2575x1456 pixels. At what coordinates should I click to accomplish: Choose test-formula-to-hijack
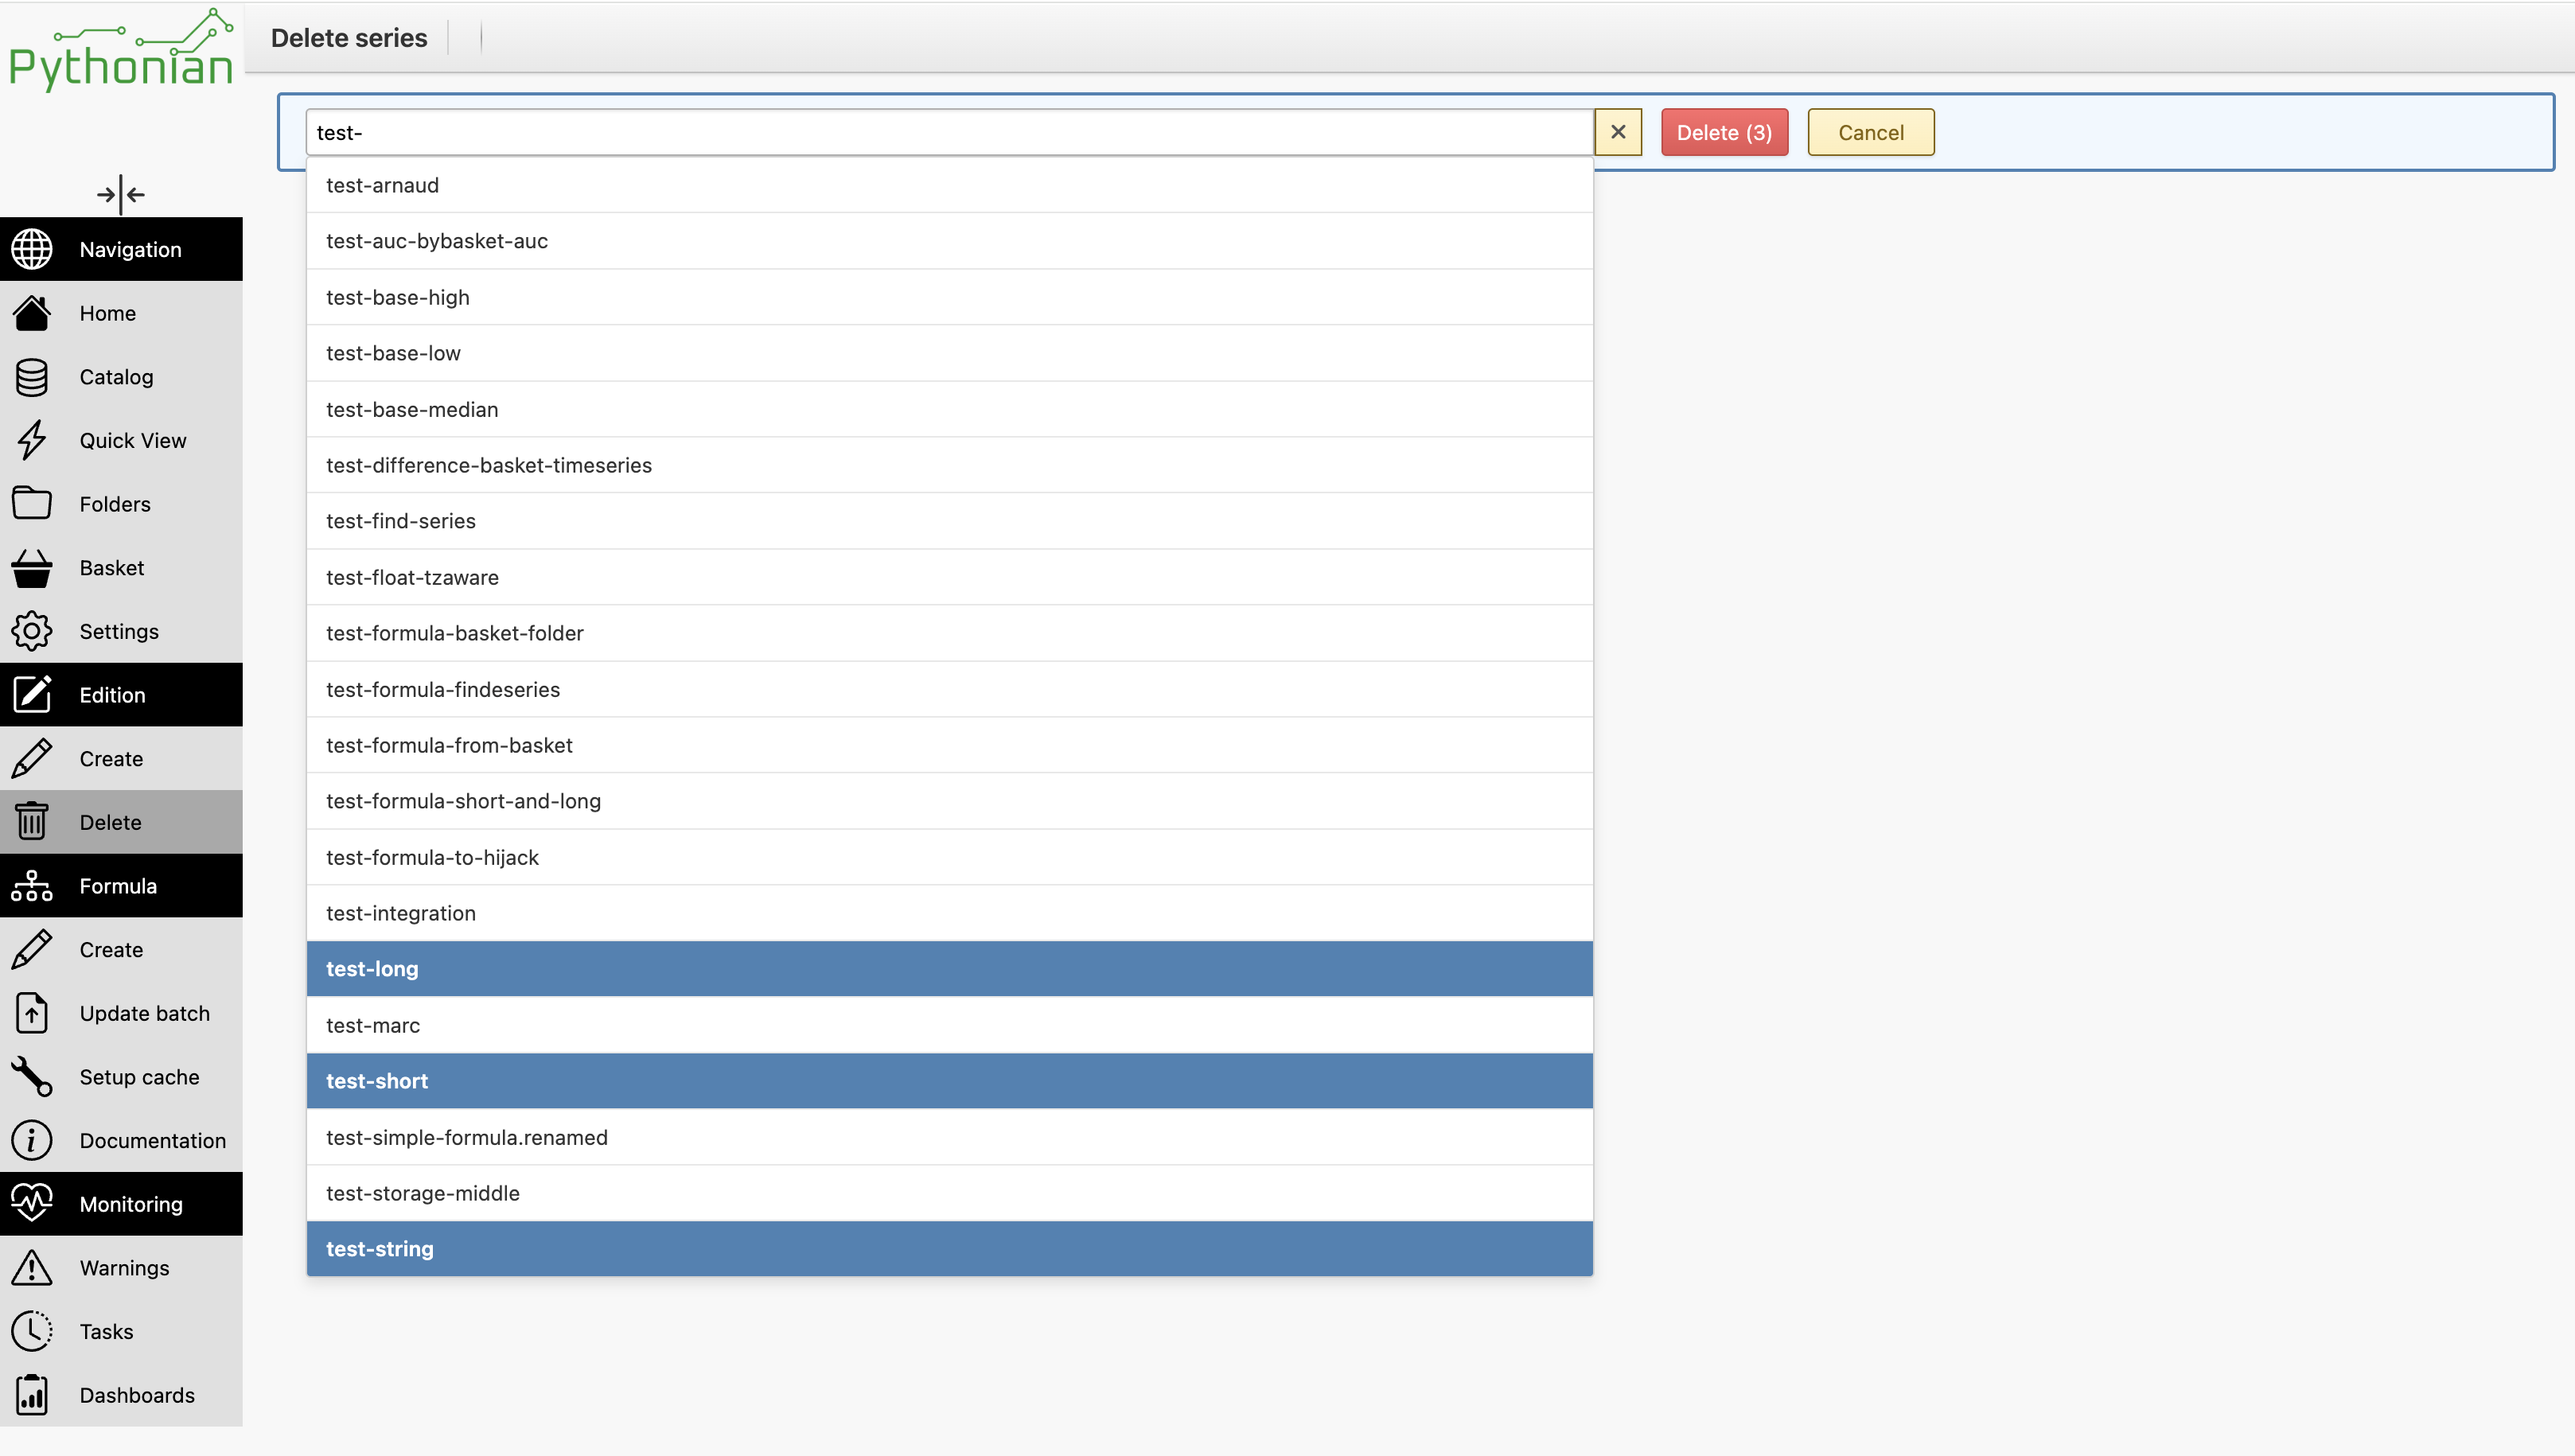coord(949,857)
